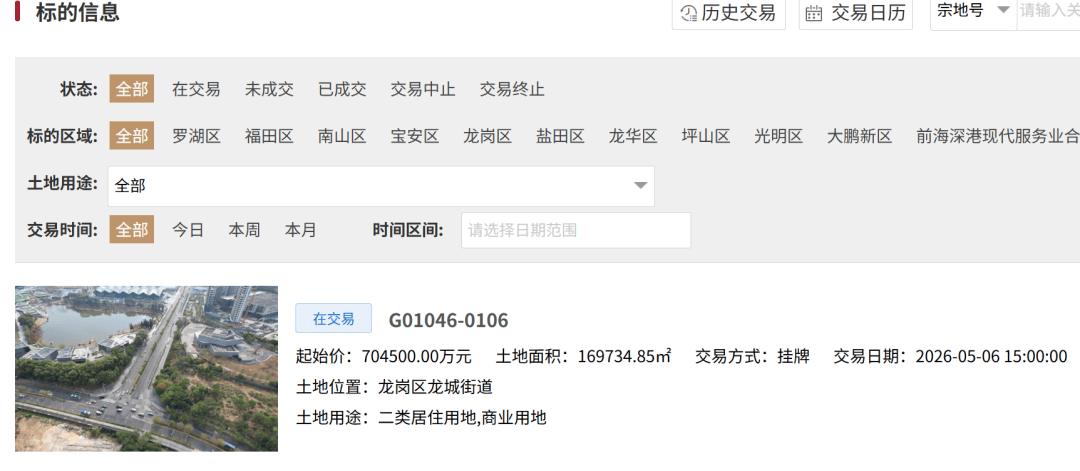The image size is (1080, 471).
Task: Filter district by 南山区
Action: pos(342,136)
